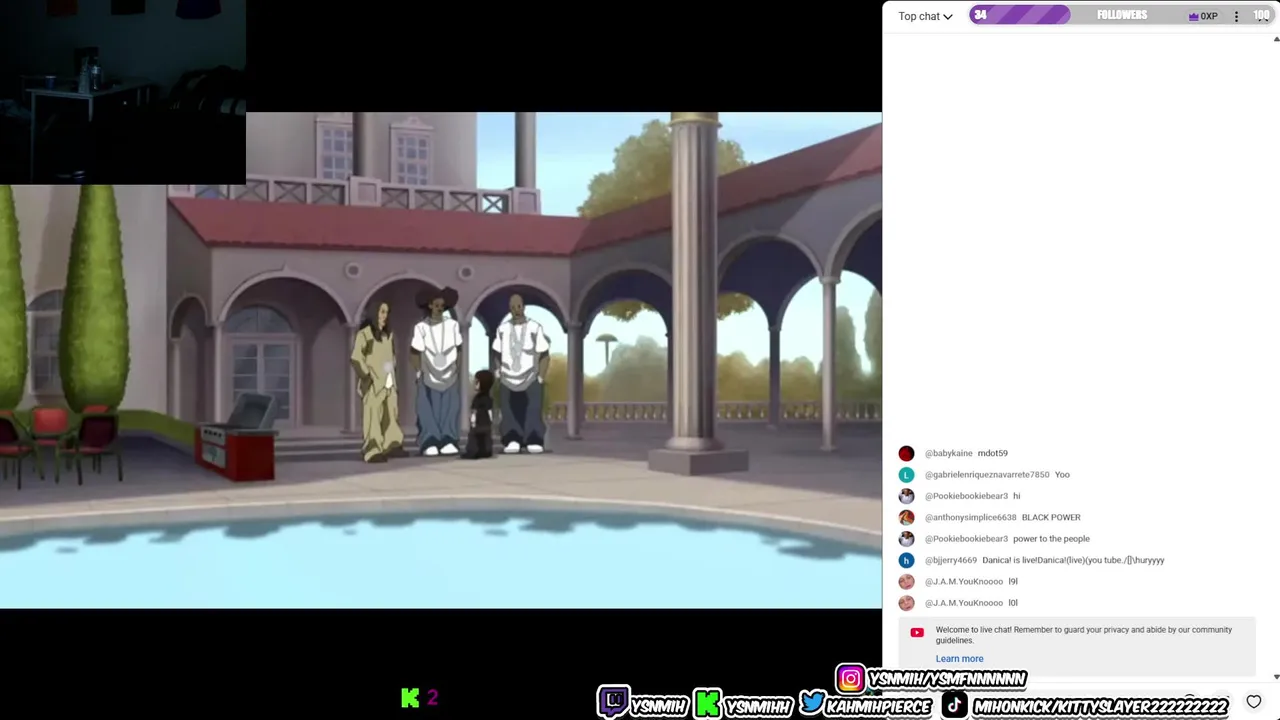Click the Pookiebookiebear3 avatar next to 'power to the people'
Image resolution: width=1280 pixels, height=720 pixels.
906,539
